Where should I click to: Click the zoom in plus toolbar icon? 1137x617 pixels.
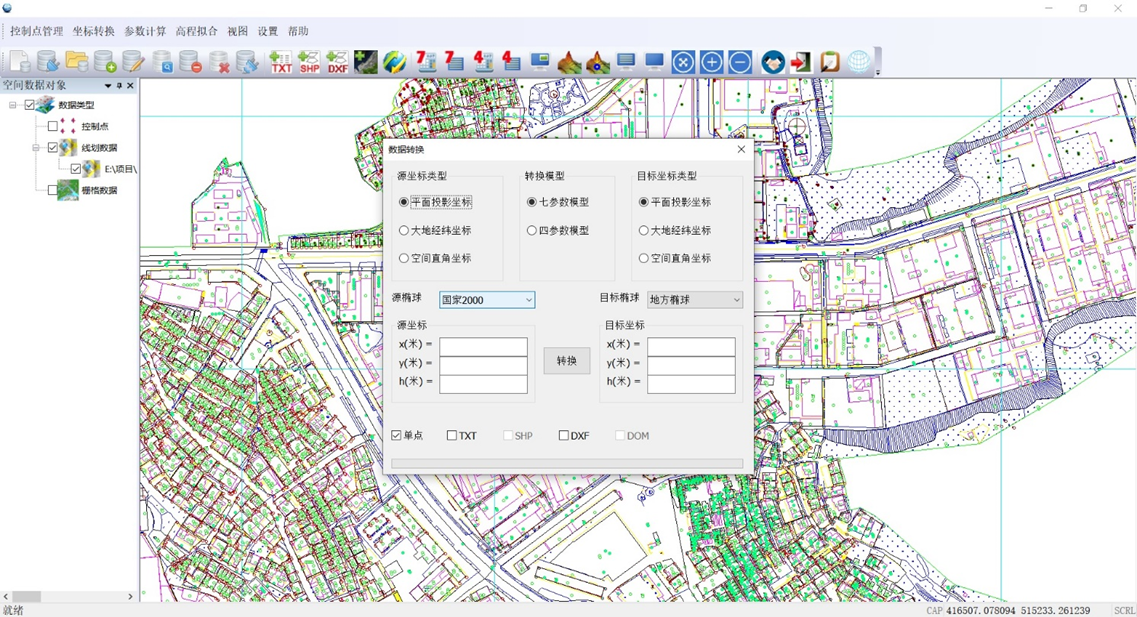[711, 63]
